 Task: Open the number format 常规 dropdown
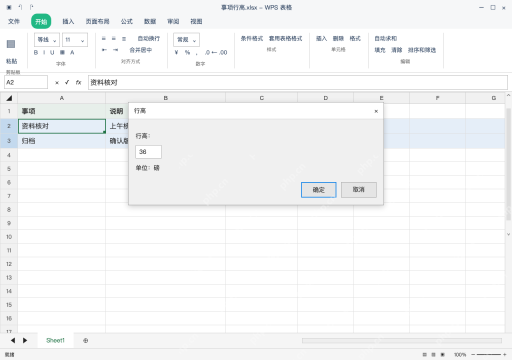coord(186,40)
